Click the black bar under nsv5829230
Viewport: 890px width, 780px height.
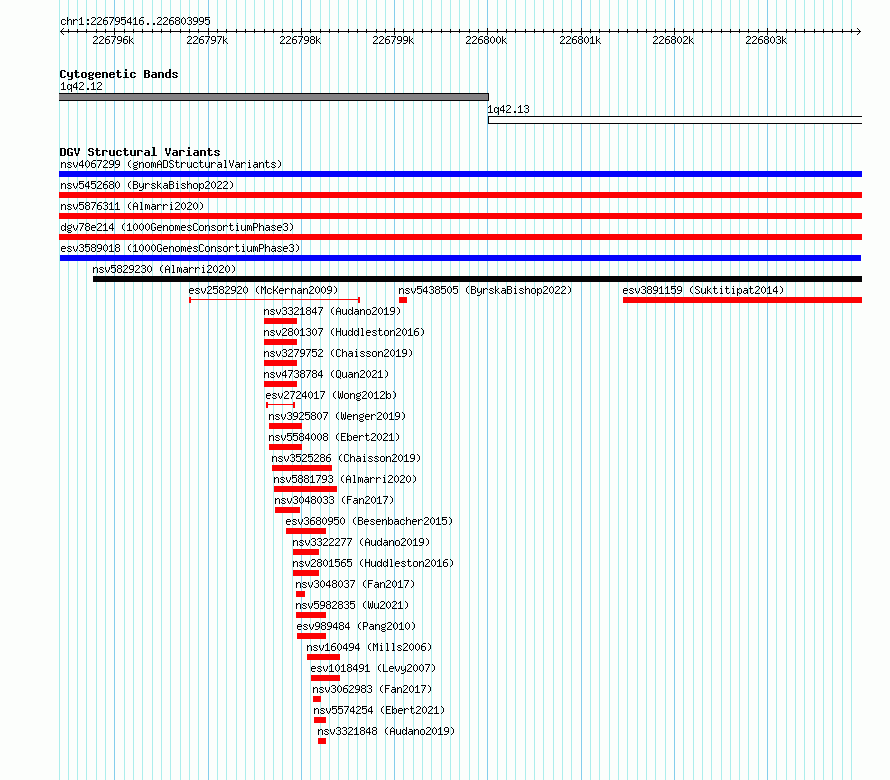(477, 279)
